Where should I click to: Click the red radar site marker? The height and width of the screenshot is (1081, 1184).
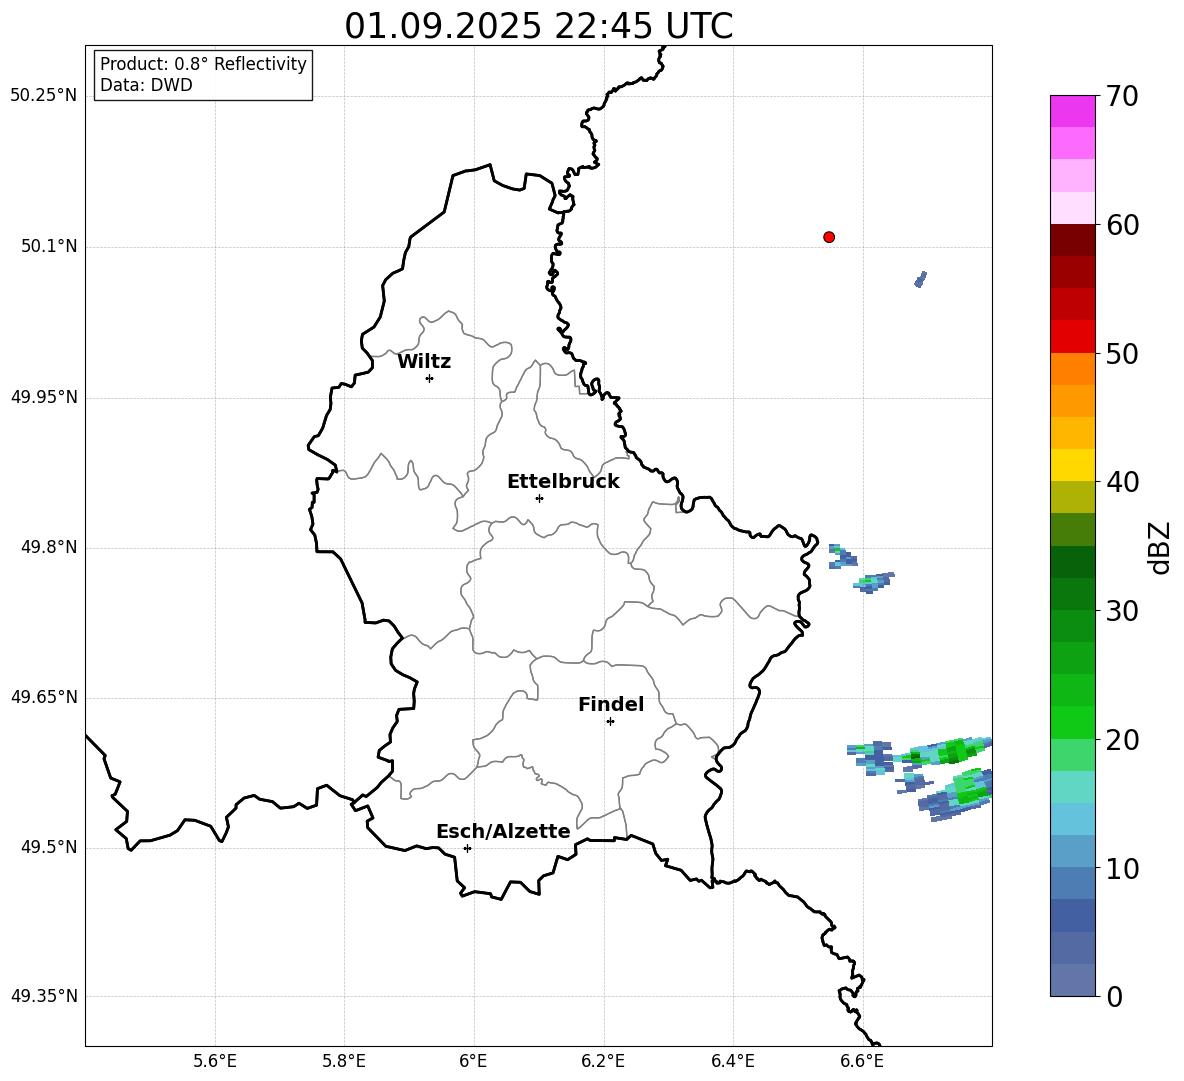coord(829,237)
